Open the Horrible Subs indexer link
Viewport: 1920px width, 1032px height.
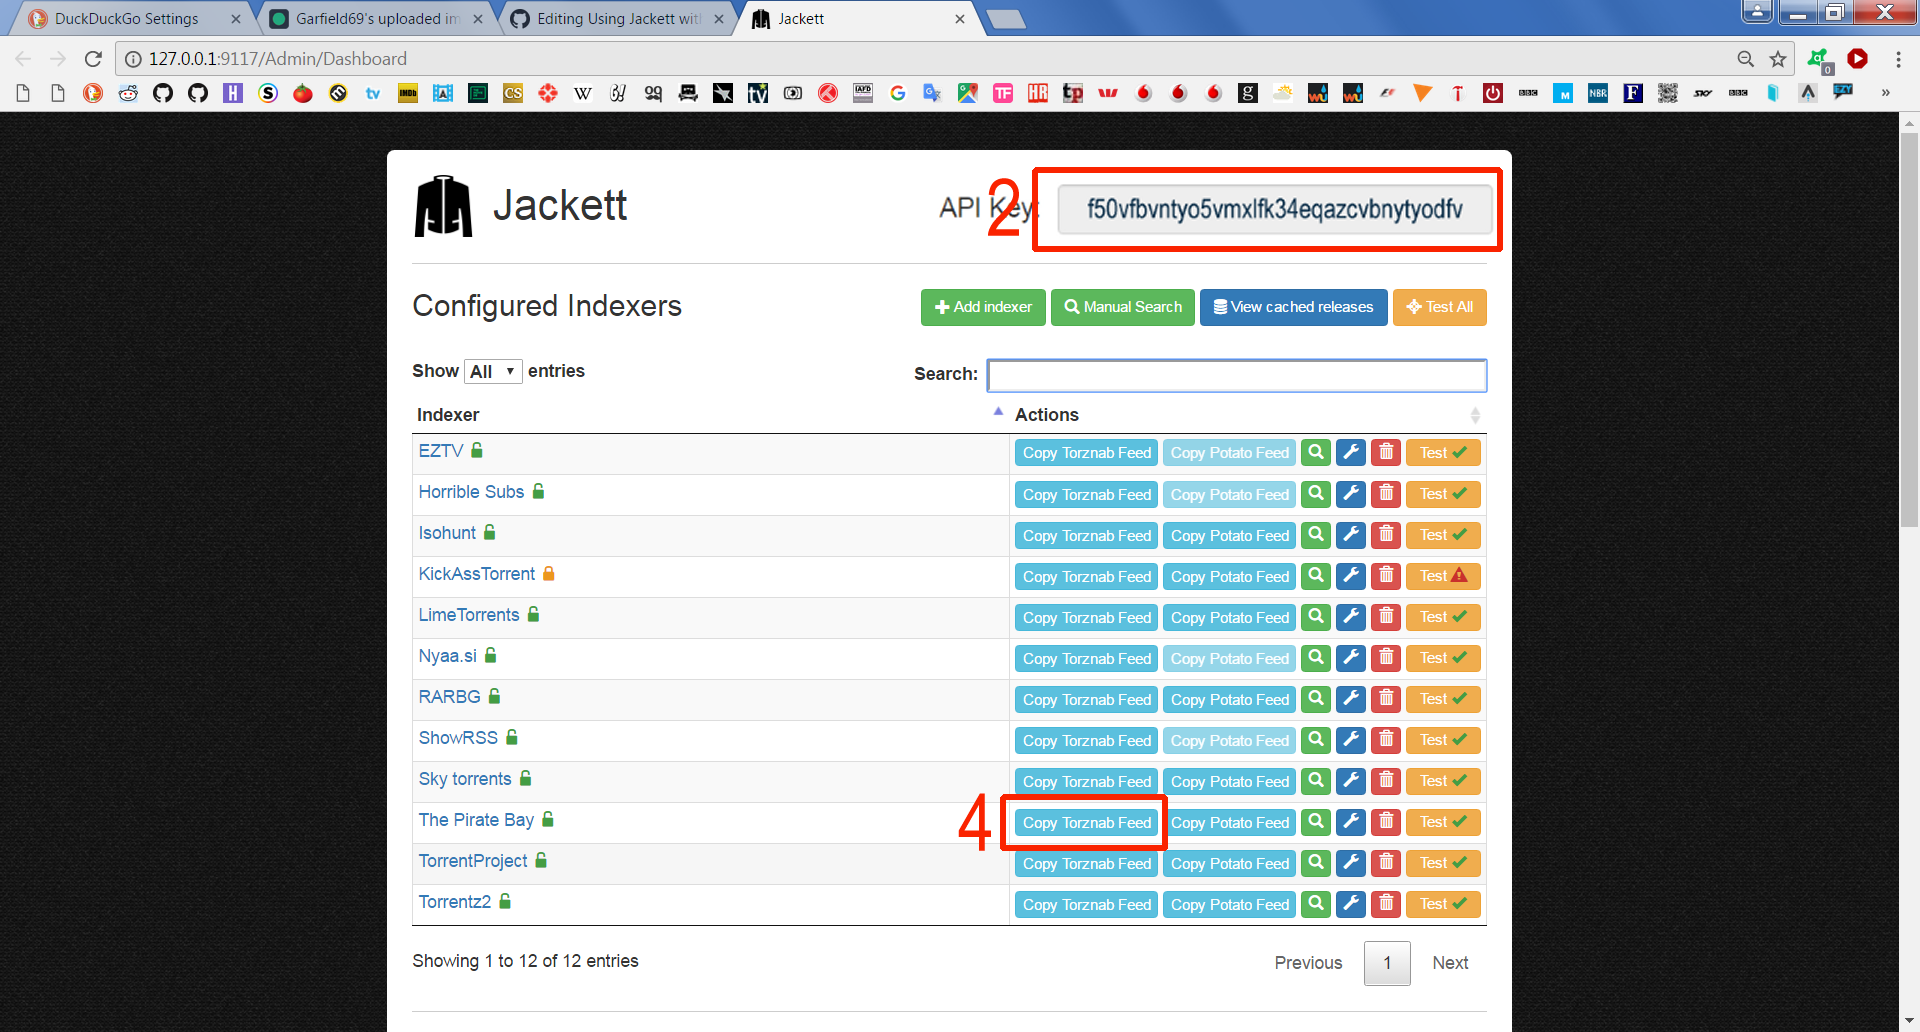[471, 492]
